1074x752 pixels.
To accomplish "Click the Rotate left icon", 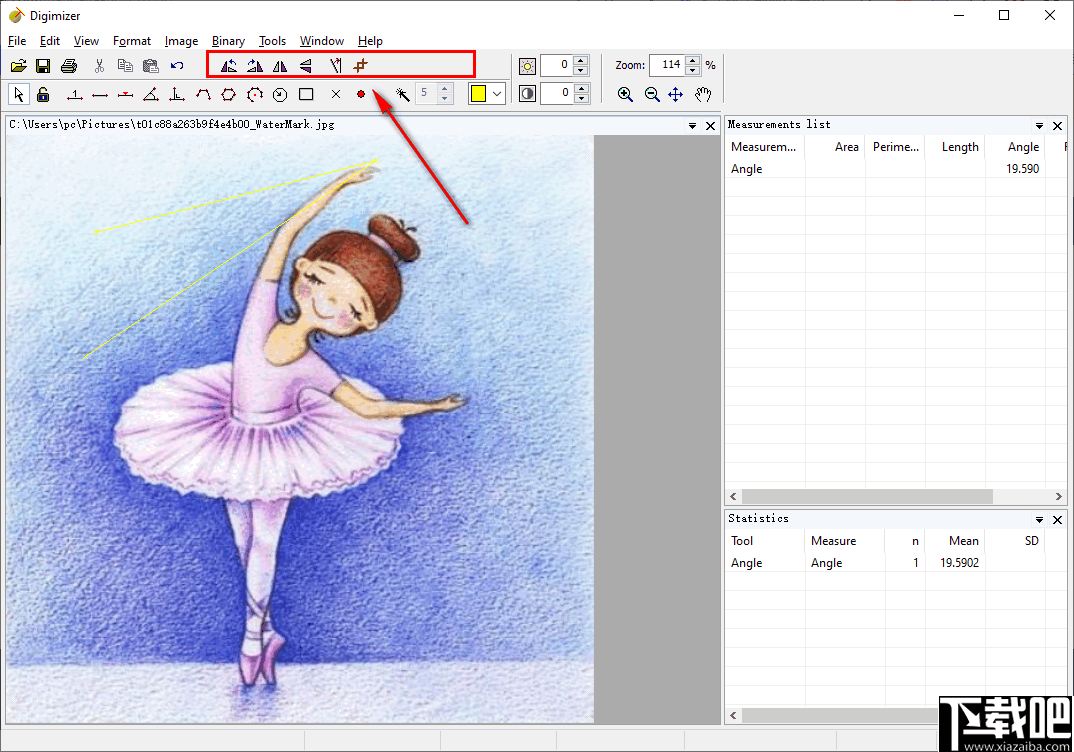I will (x=229, y=66).
